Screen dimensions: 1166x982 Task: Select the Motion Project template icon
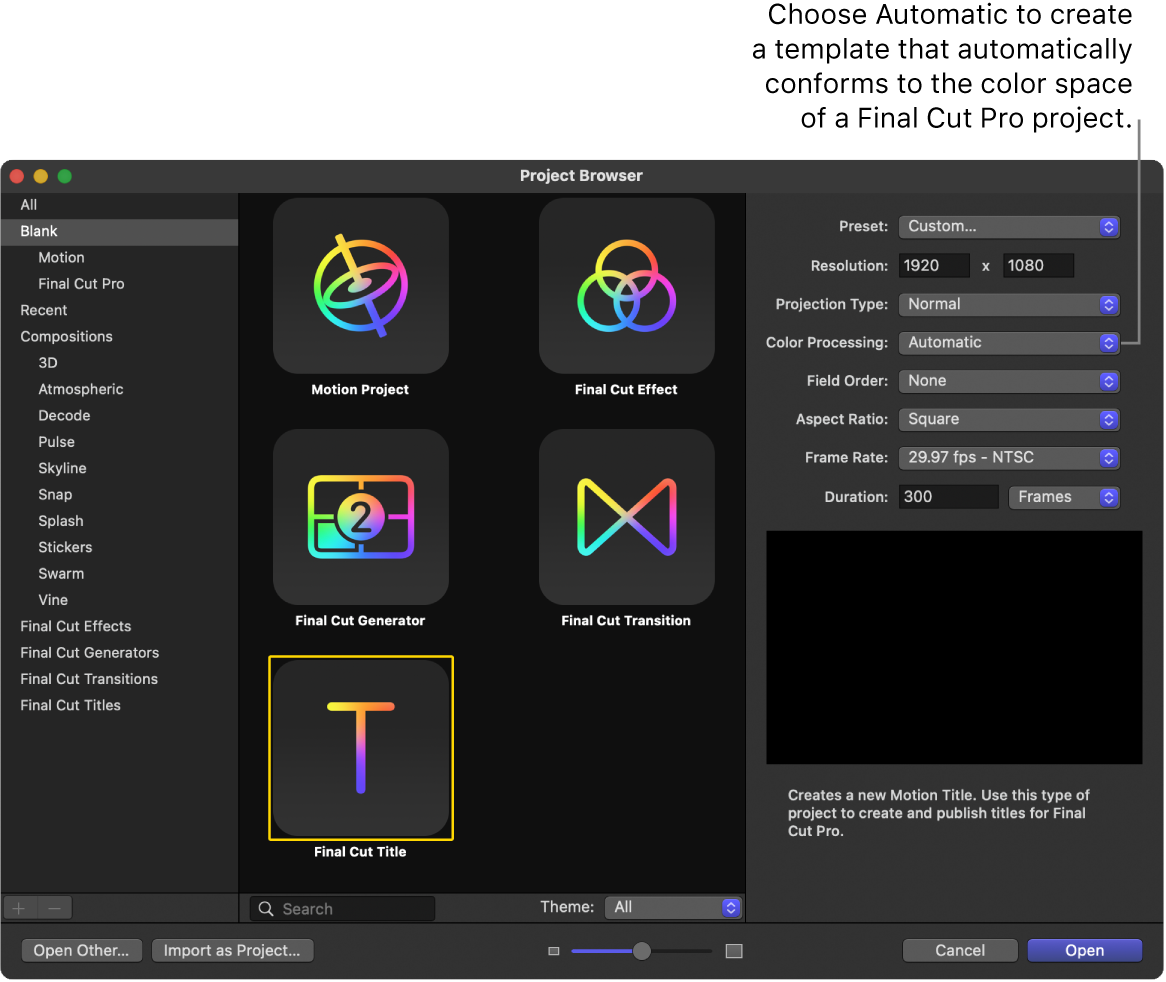tap(360, 286)
